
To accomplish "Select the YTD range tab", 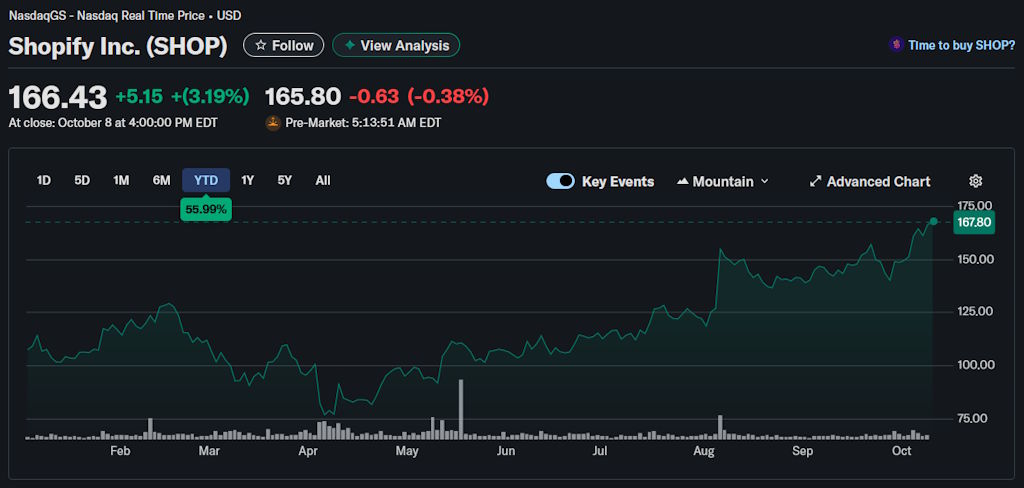I will (206, 181).
